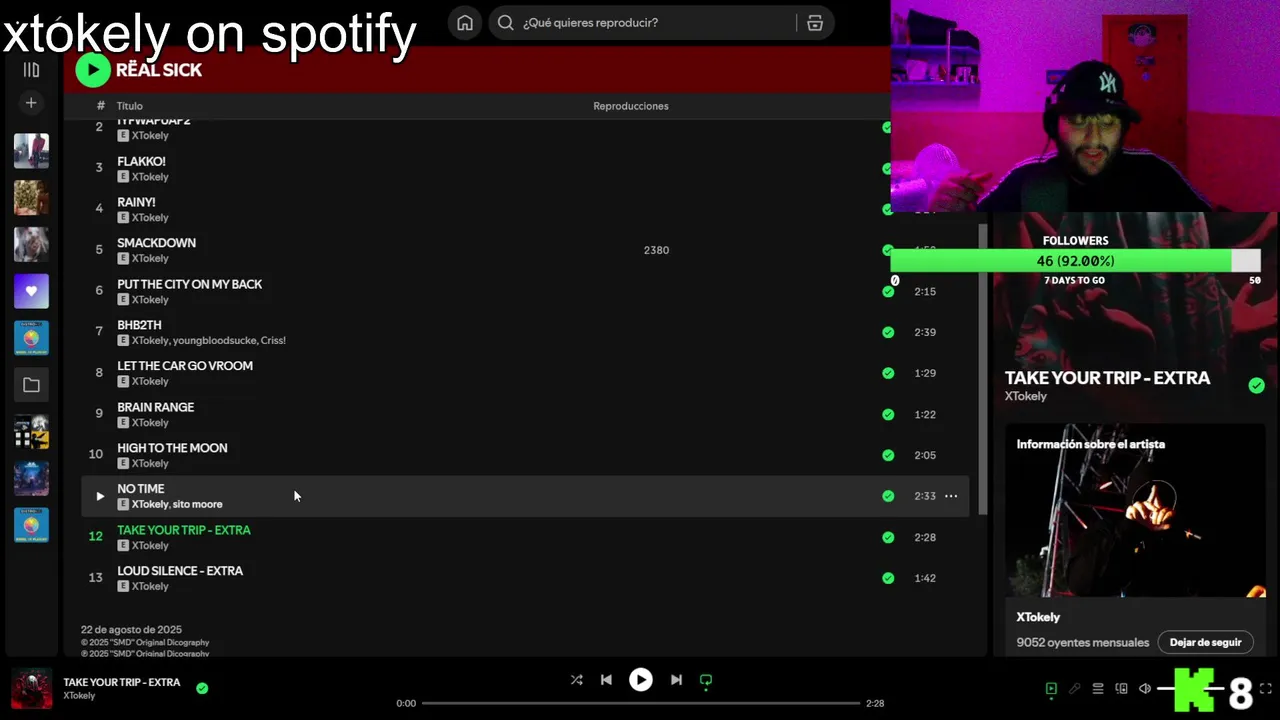The width and height of the screenshot is (1280, 720).
Task: Seek along the track progress bar
Action: click(x=641, y=703)
